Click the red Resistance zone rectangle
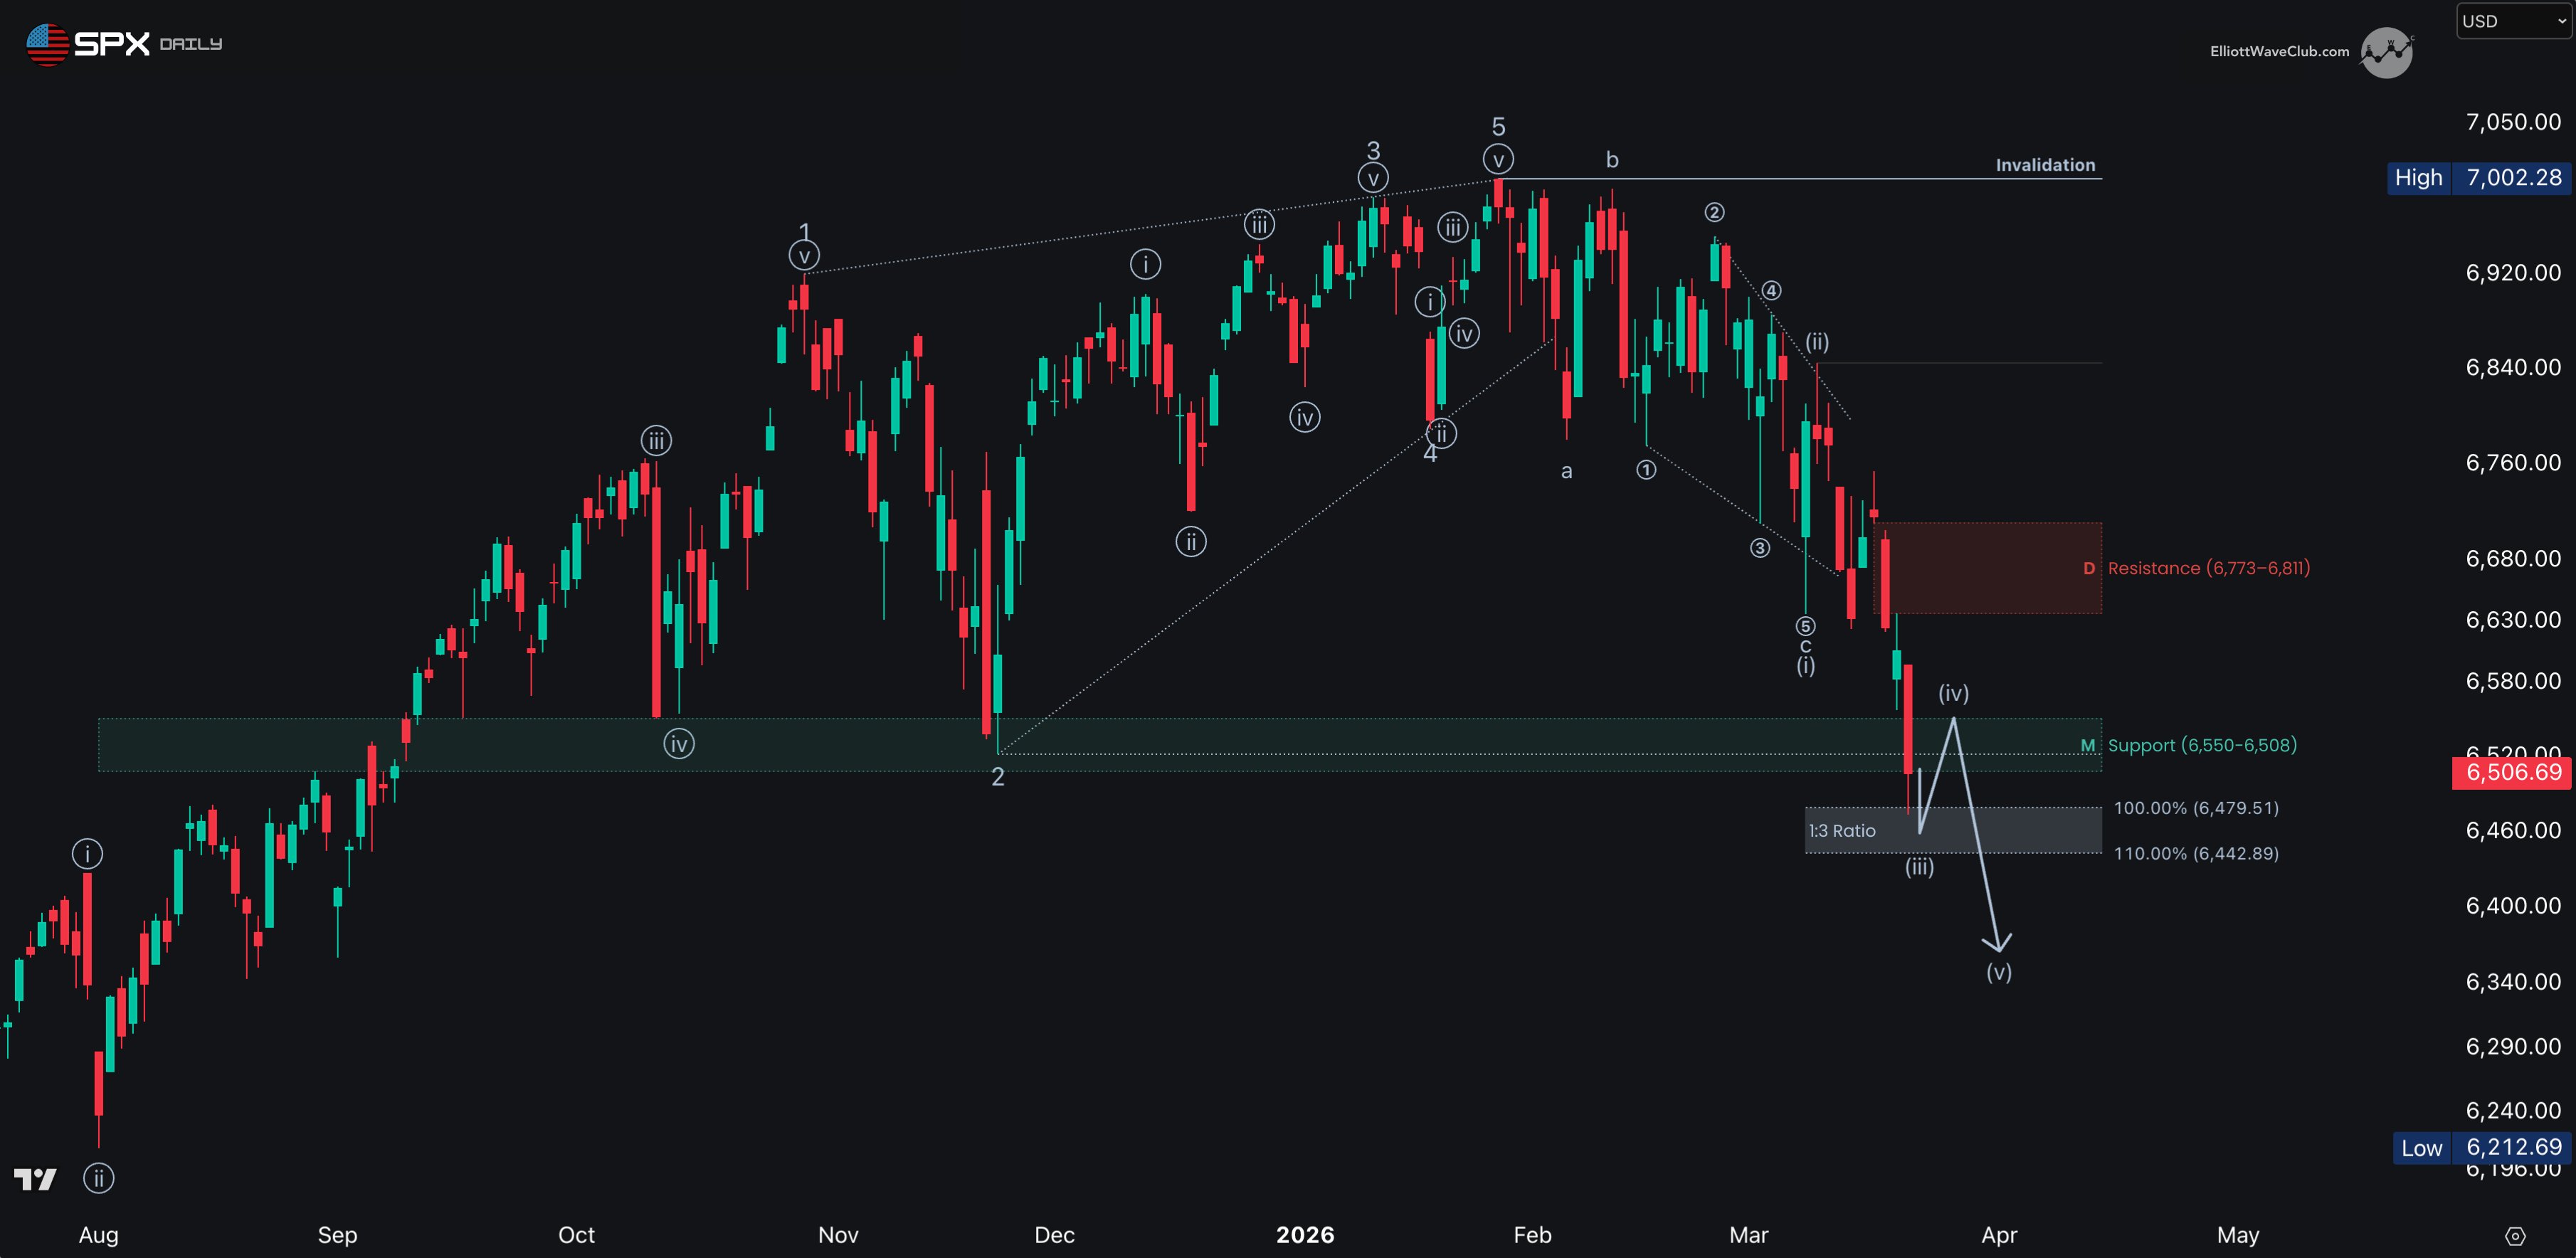Screen dimensions: 2576x1258 point(1985,568)
